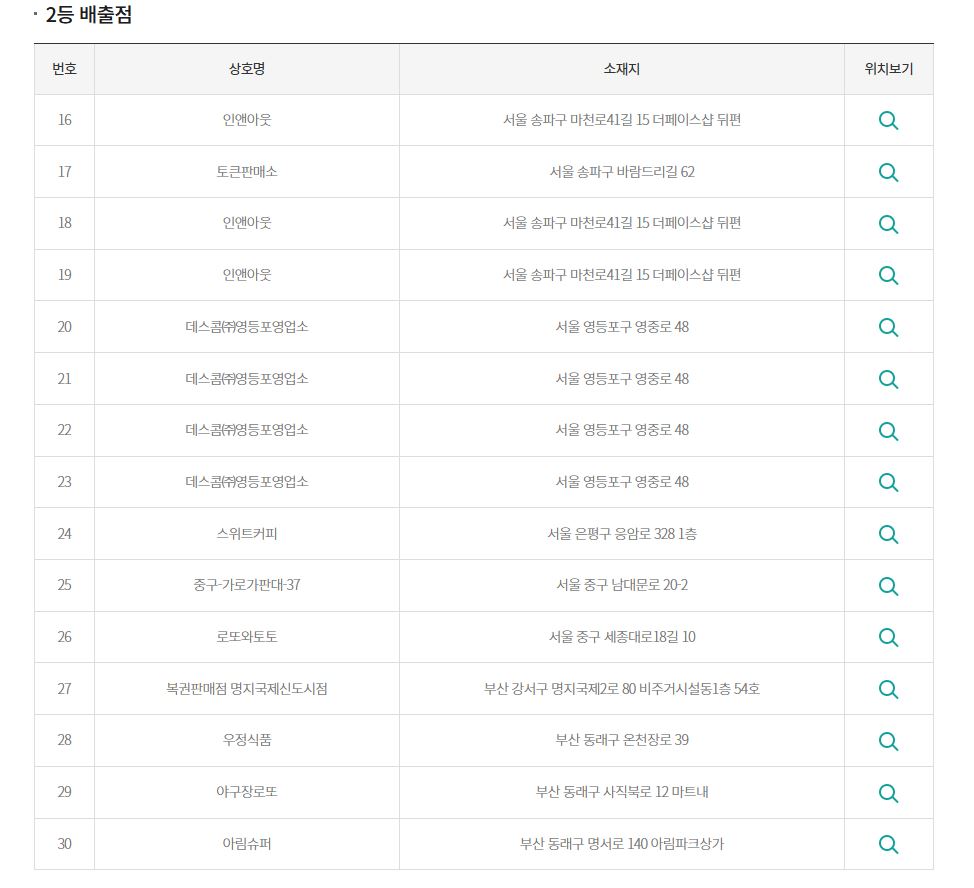Click address 부산 동래구 명서로 140 아림파크상가
The image size is (974, 888).
tap(622, 844)
